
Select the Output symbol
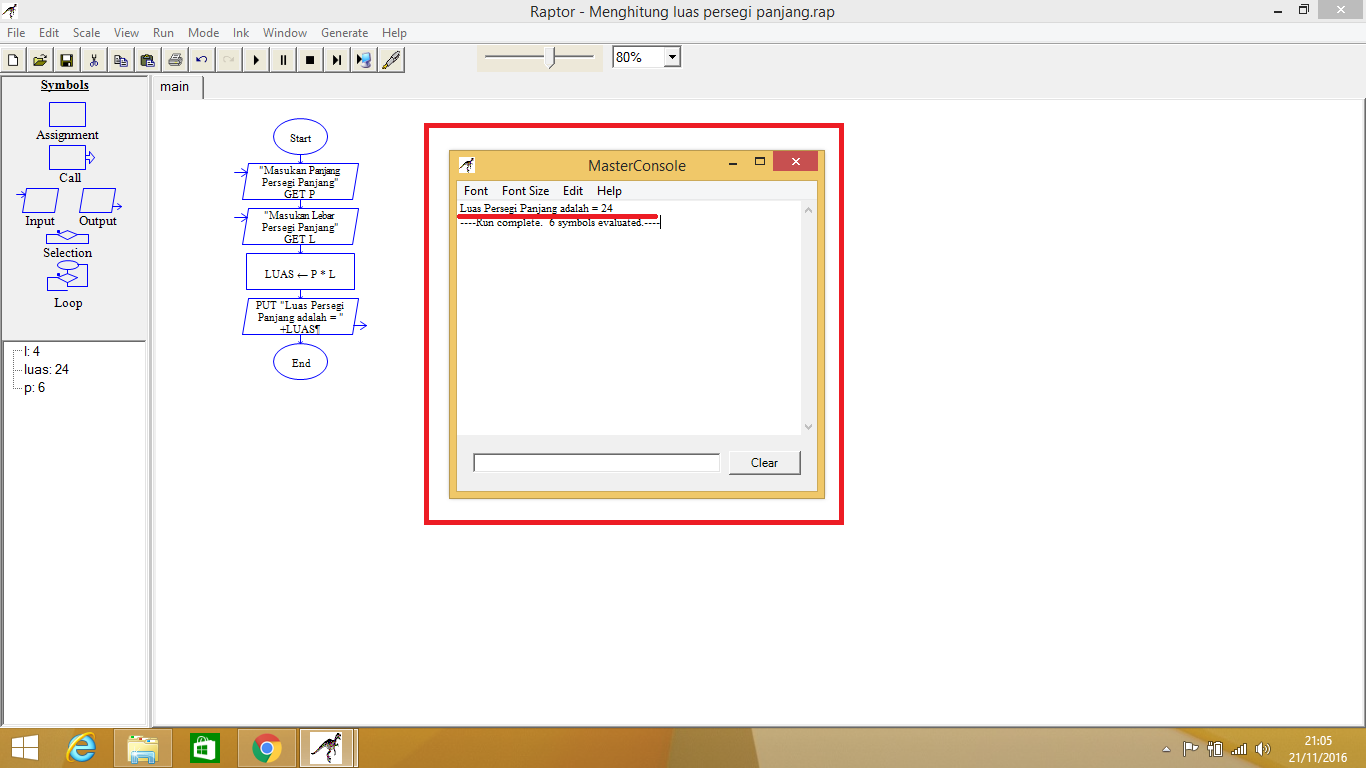98,200
